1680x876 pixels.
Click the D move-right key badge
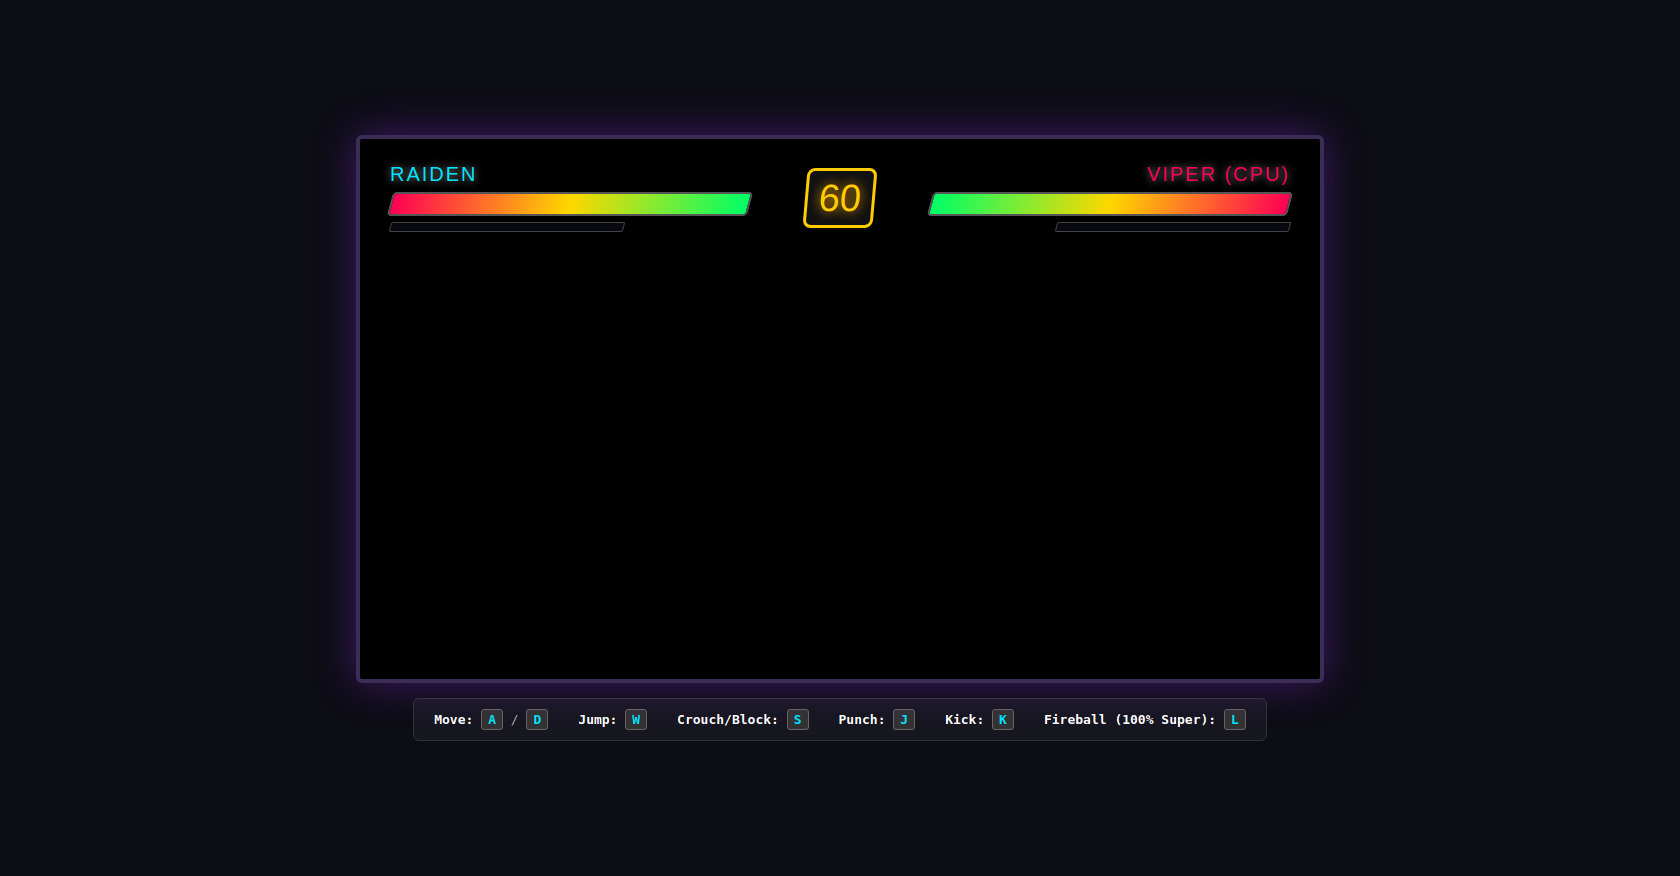click(537, 720)
